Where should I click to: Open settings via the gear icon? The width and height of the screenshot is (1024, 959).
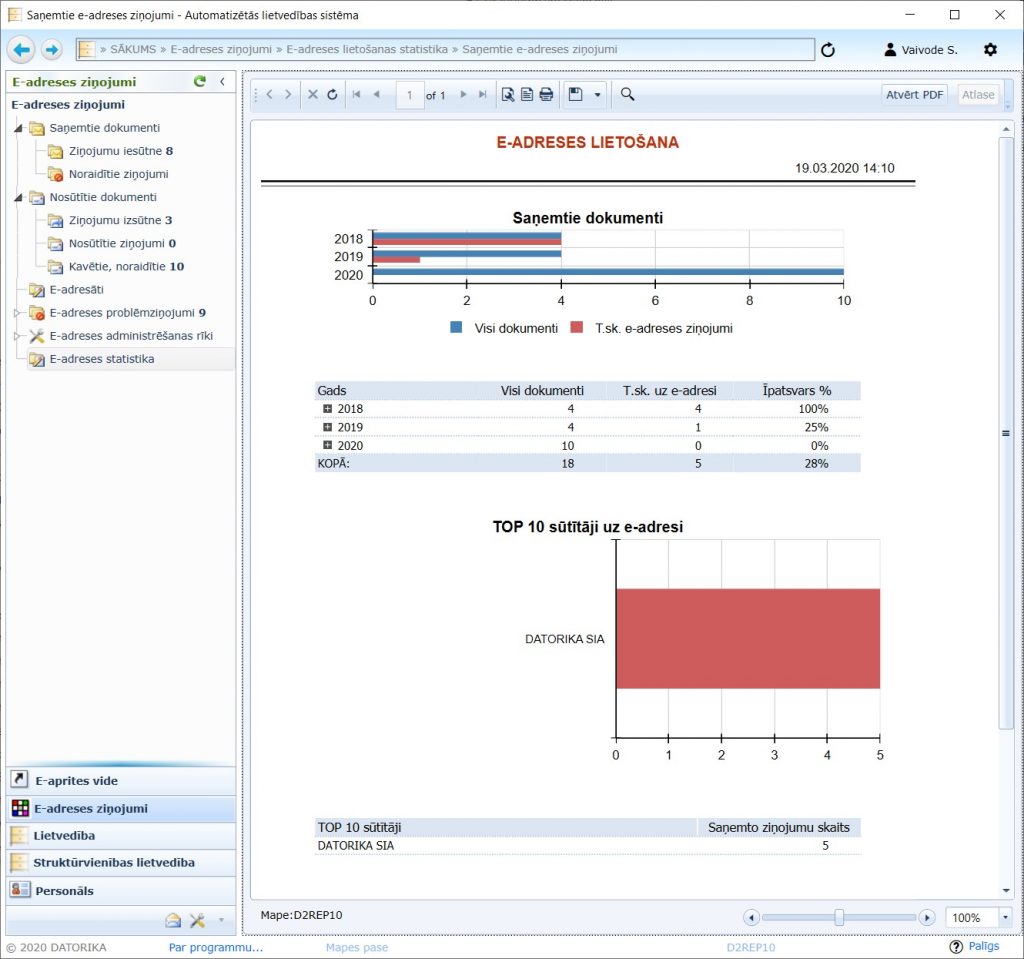(x=990, y=49)
